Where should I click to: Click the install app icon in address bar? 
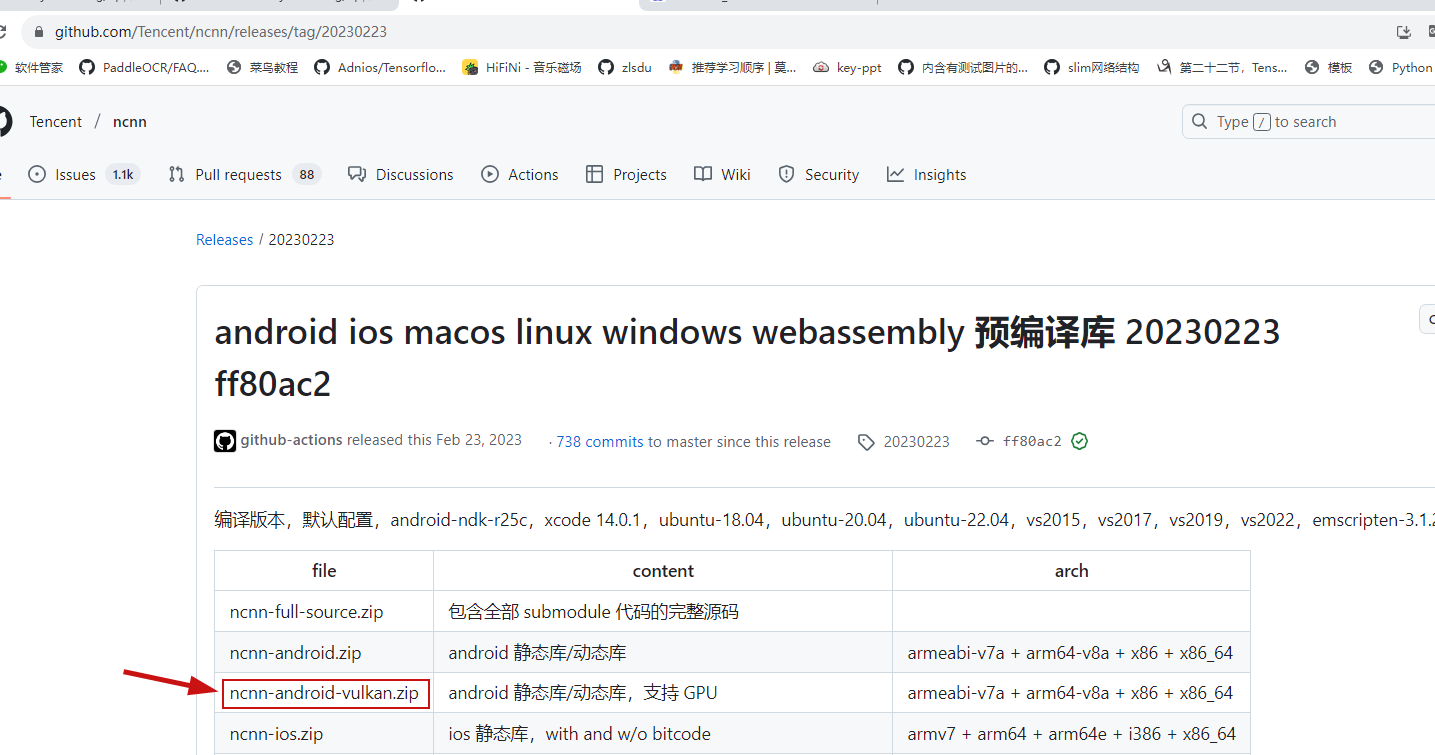coord(1404,32)
